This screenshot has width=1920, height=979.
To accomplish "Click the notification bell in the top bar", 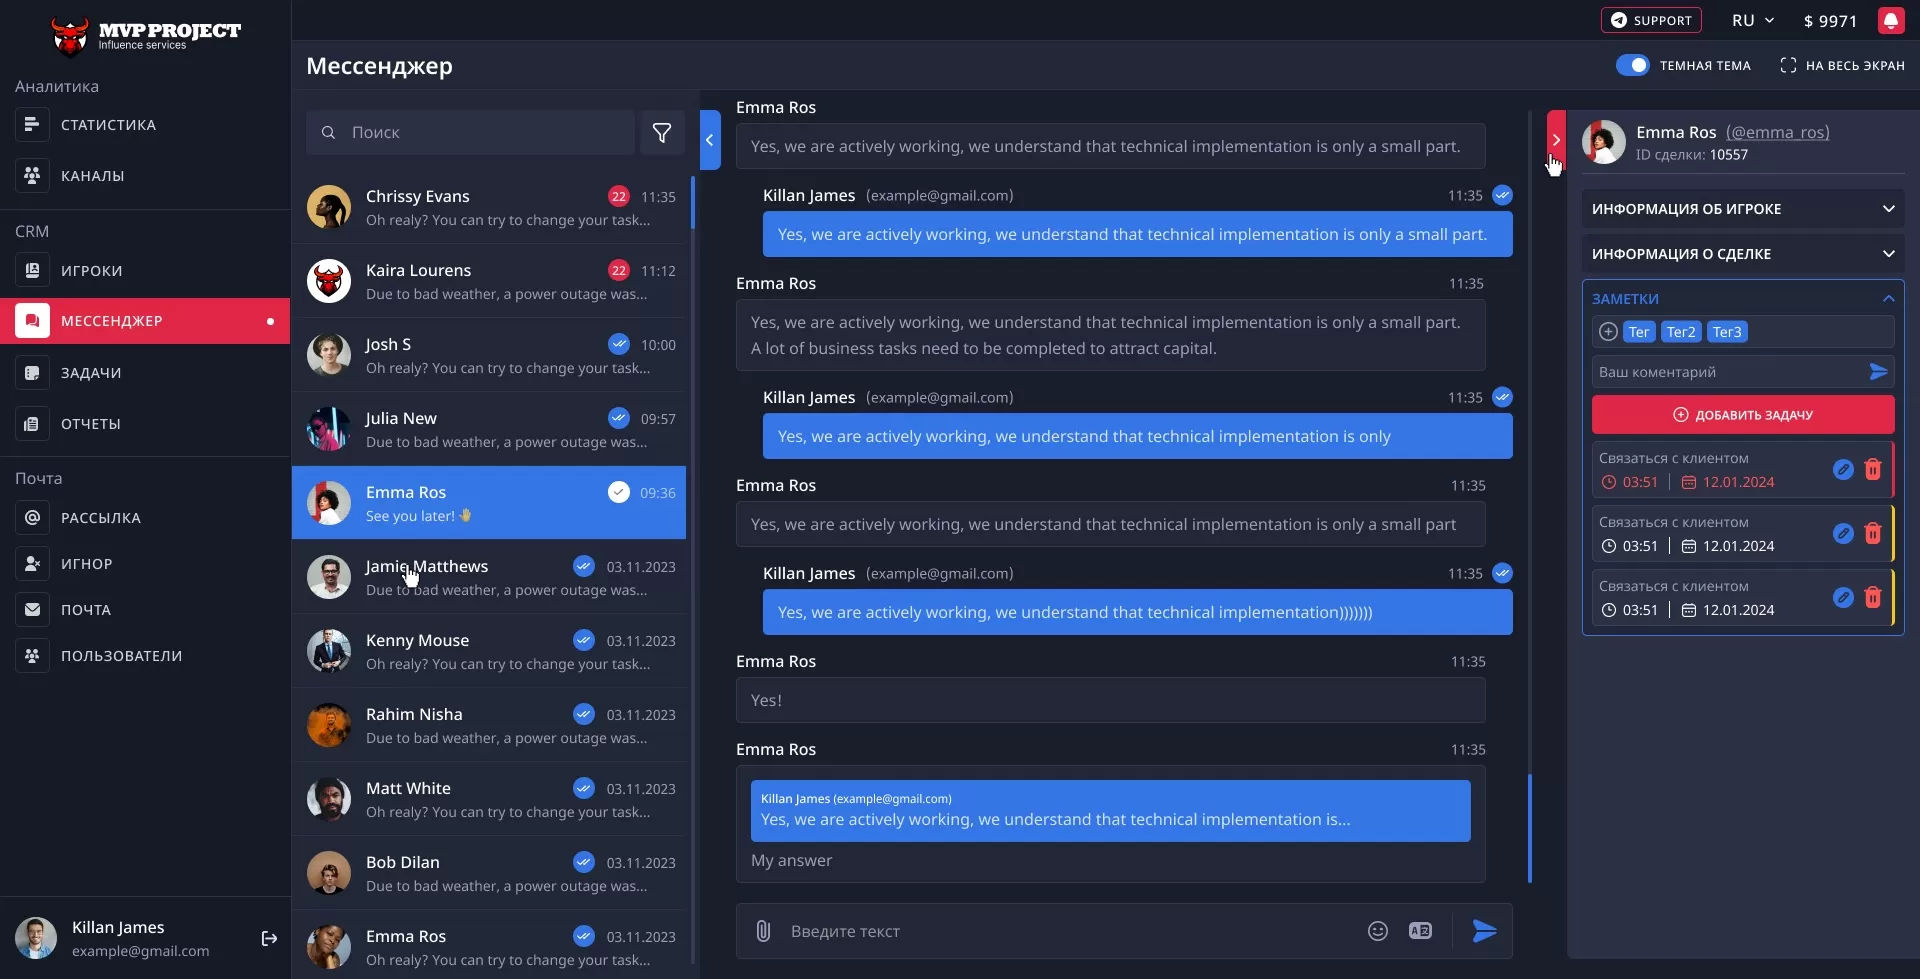I will [1892, 20].
